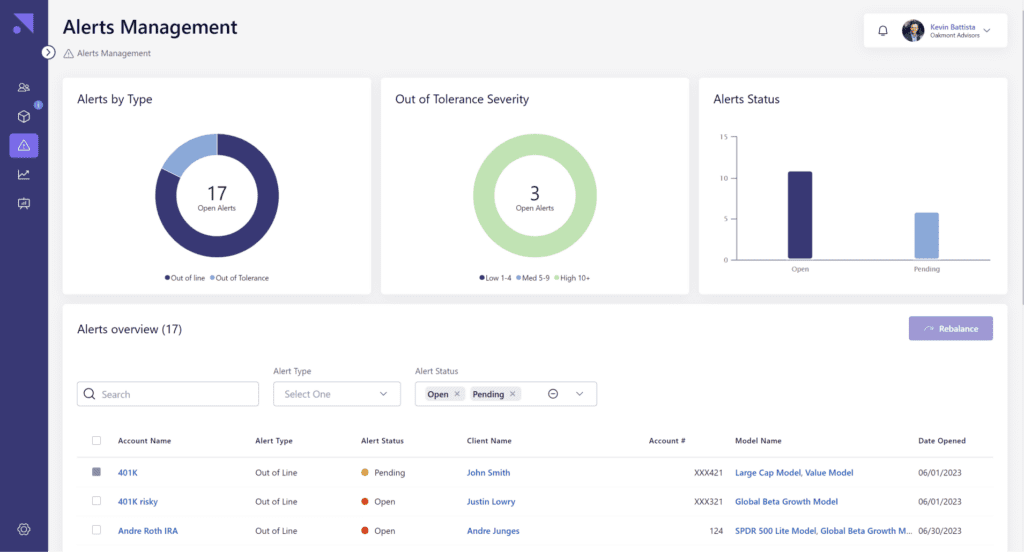Image resolution: width=1024 pixels, height=552 pixels.
Task: Click the Alerts Management breadcrumb
Action: tap(113, 53)
